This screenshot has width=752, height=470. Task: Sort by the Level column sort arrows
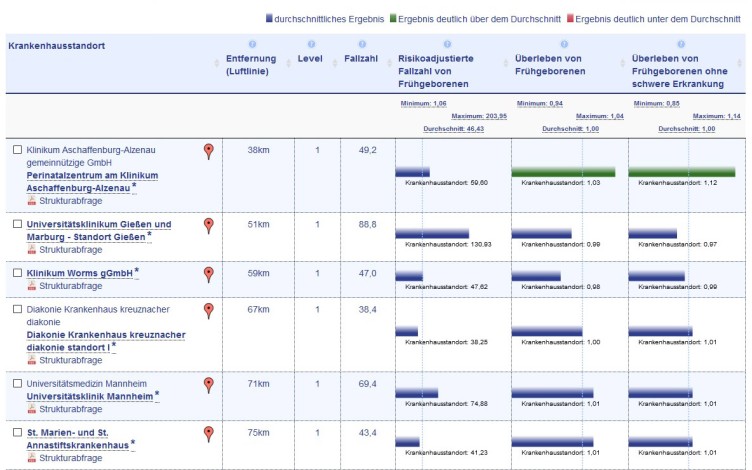click(335, 63)
